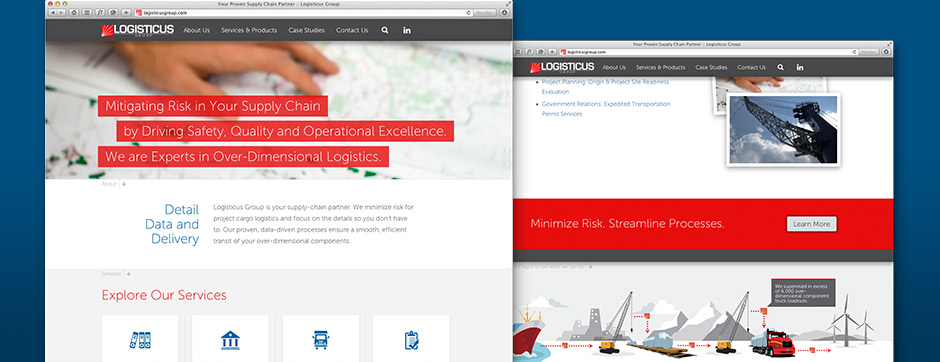Image resolution: width=940 pixels, height=362 pixels.
Task: Toggle Reader button in left Safari window
Action: click(484, 13)
